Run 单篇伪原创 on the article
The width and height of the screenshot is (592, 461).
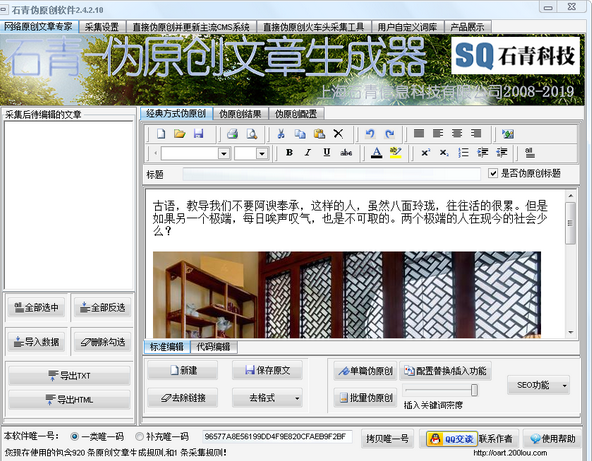365,371
